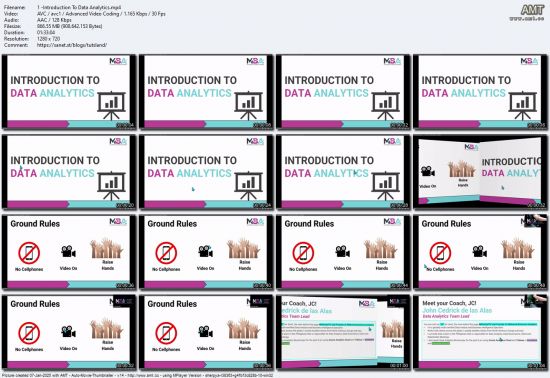This screenshot has height=378, width=550.
Task: Click the Filename value '1 -Introduction To Data Analytics.mp4'
Action: [x=79, y=7]
